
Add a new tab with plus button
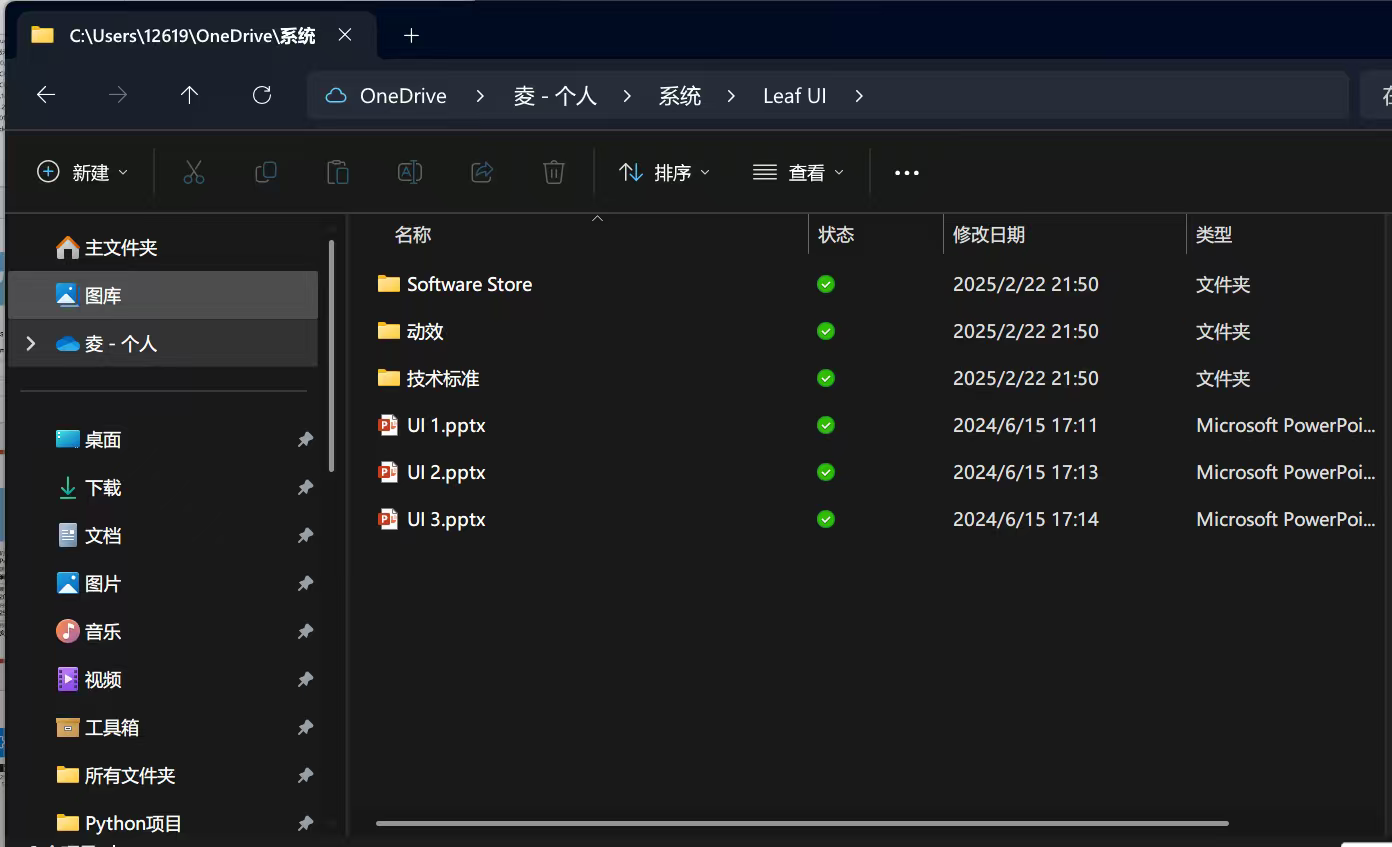point(411,36)
